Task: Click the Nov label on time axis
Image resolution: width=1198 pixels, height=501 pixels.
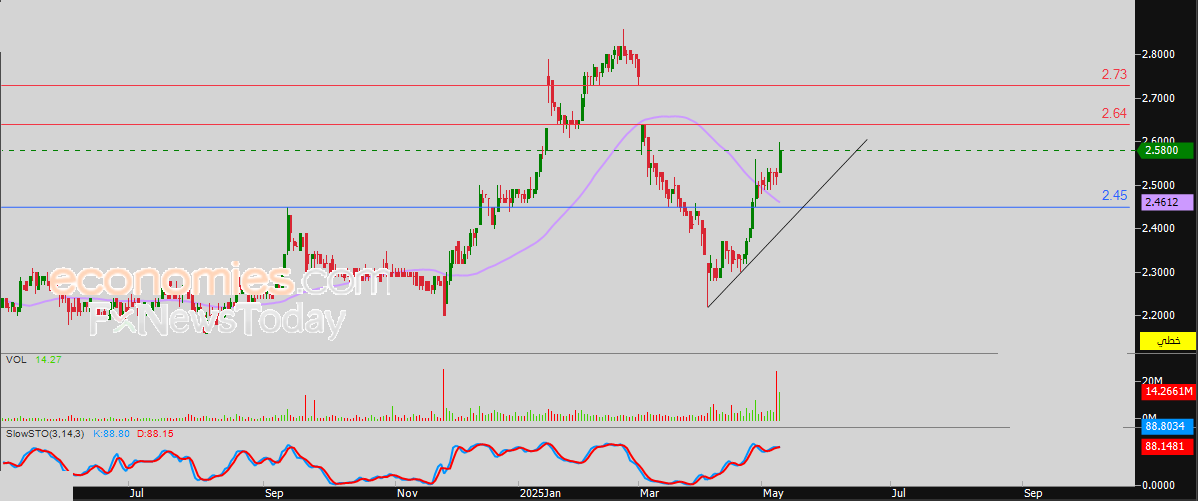Action: tap(406, 493)
